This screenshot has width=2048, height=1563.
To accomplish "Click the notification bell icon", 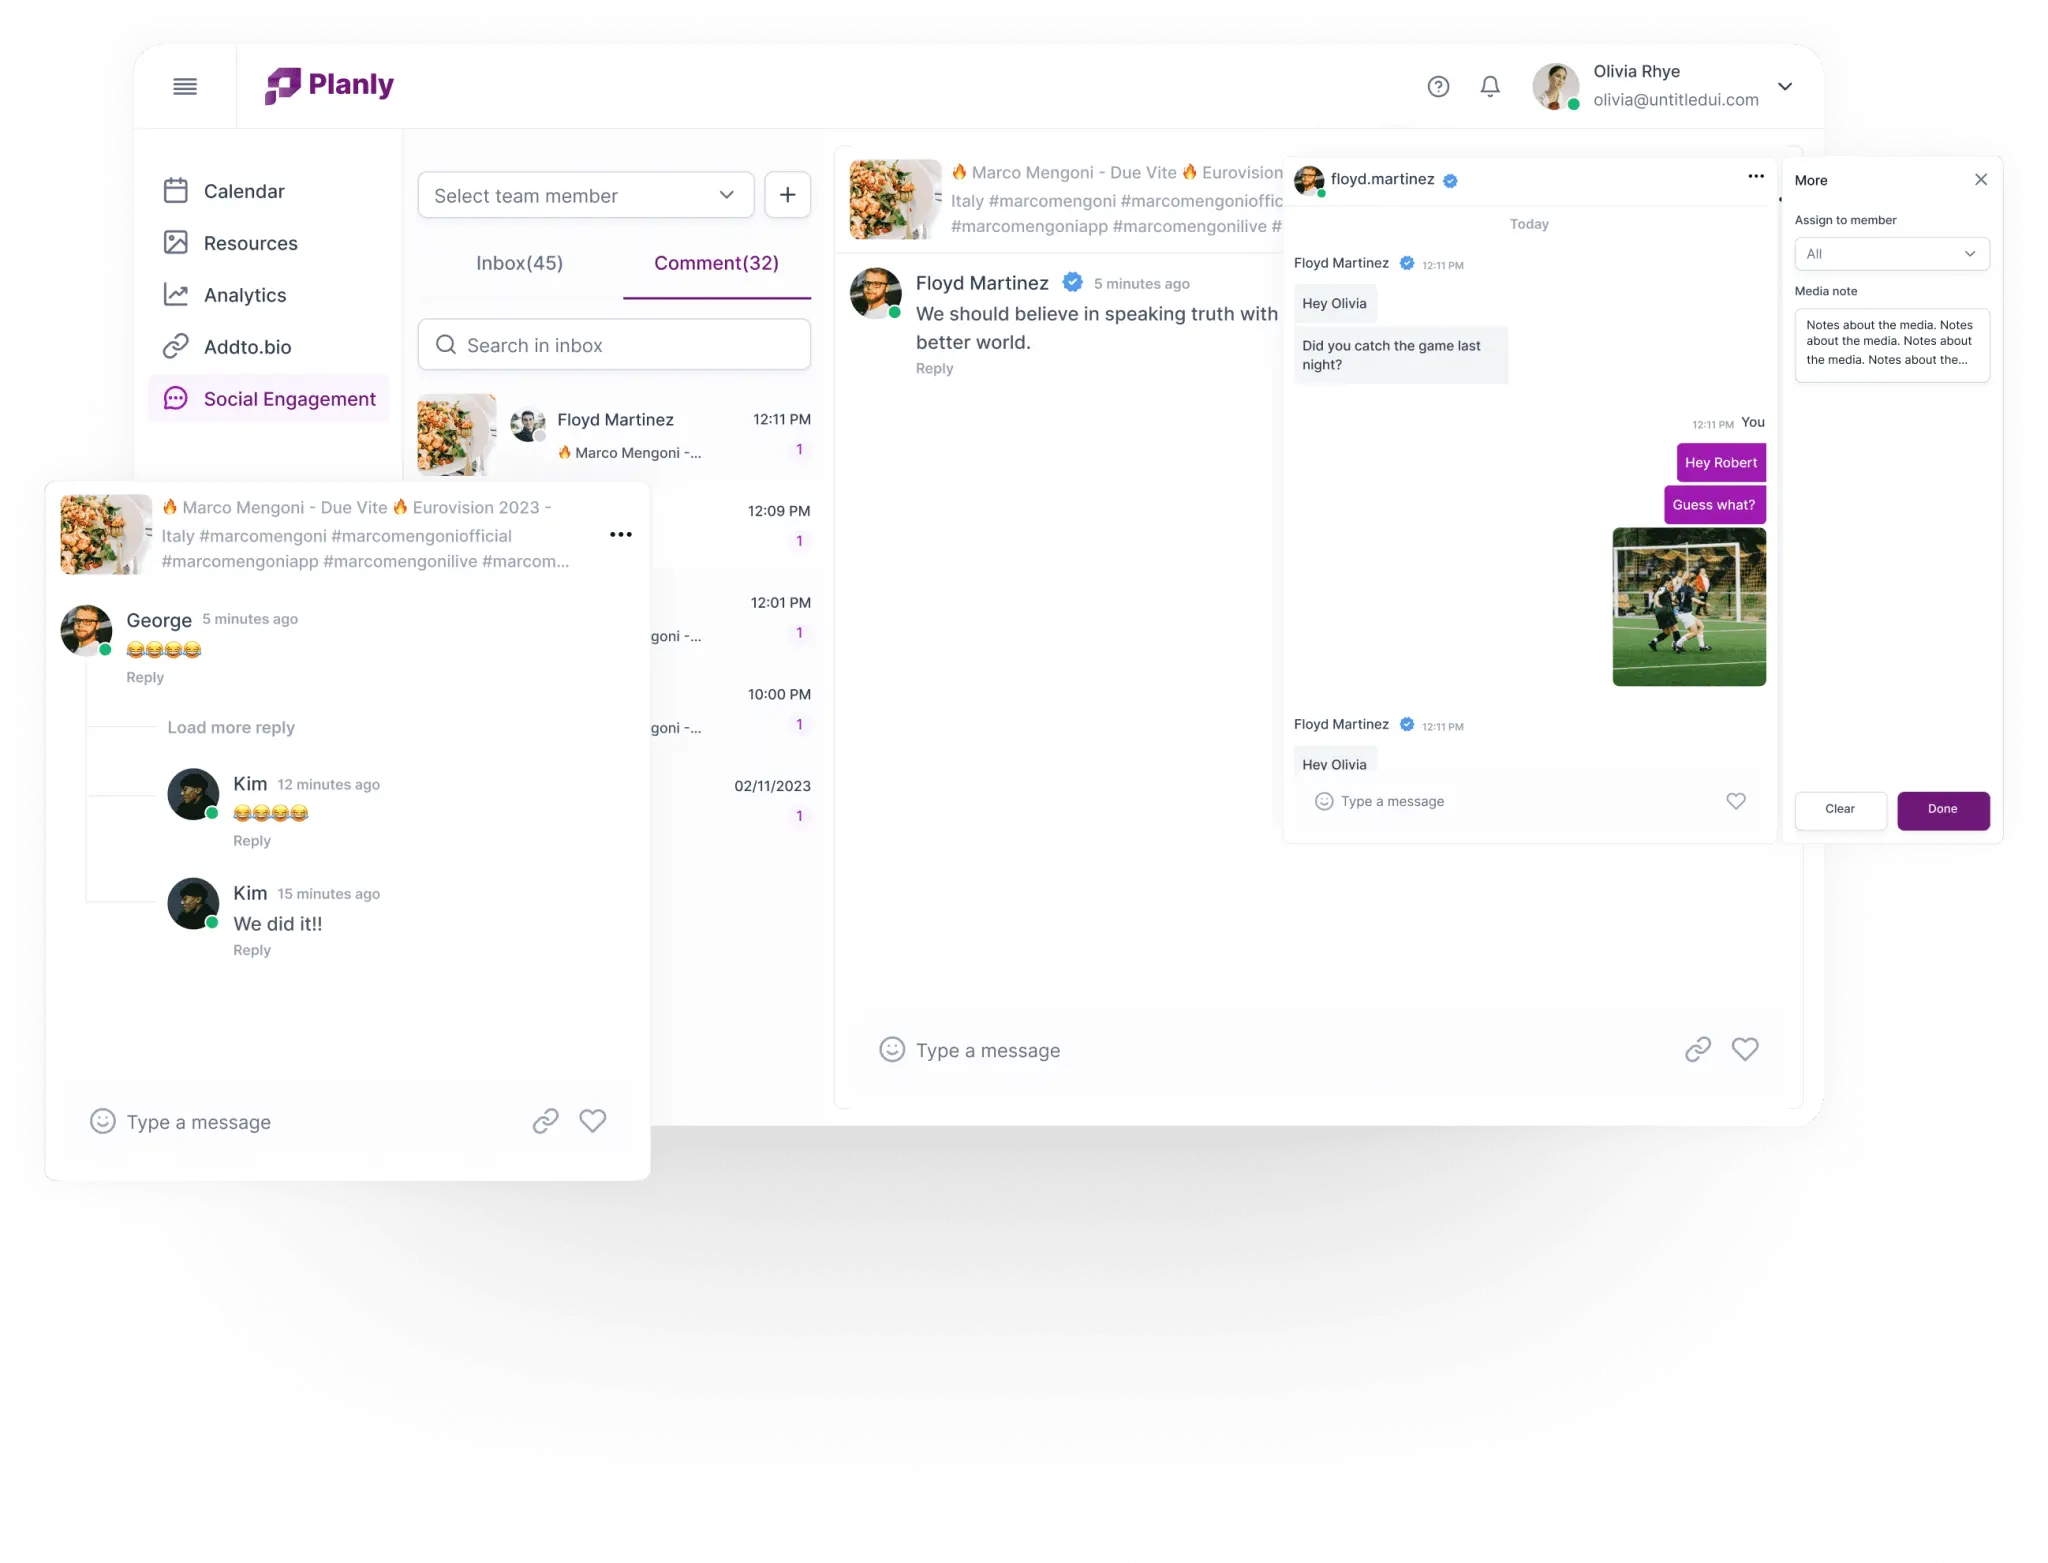I will (x=1488, y=85).
